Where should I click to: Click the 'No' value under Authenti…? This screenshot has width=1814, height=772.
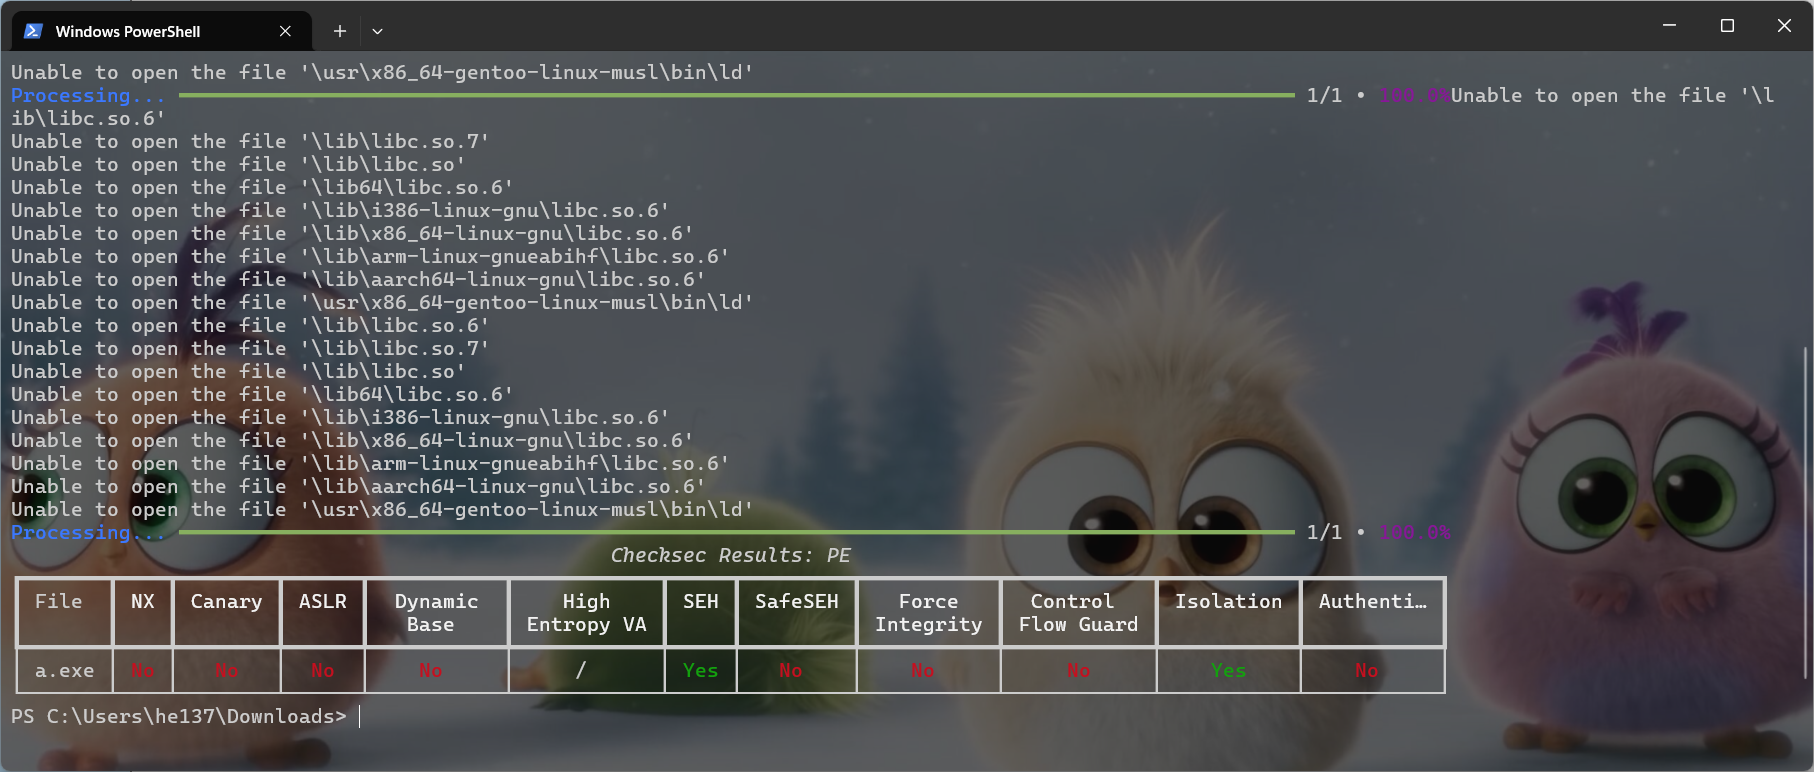tap(1367, 670)
